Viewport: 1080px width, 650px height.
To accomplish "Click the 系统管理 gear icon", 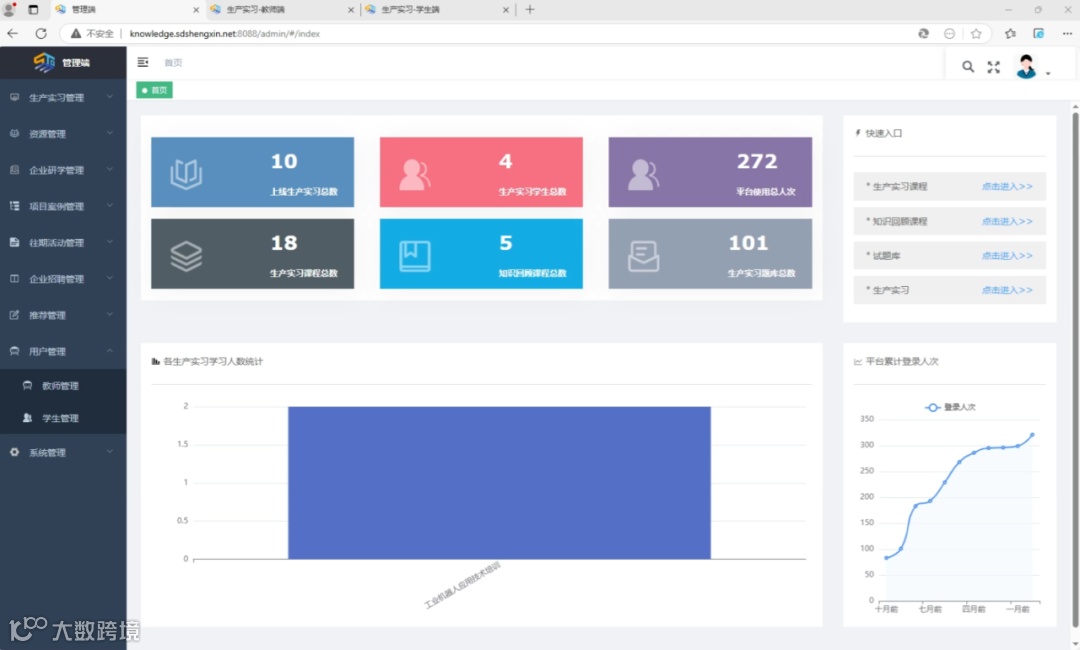I will point(14,452).
